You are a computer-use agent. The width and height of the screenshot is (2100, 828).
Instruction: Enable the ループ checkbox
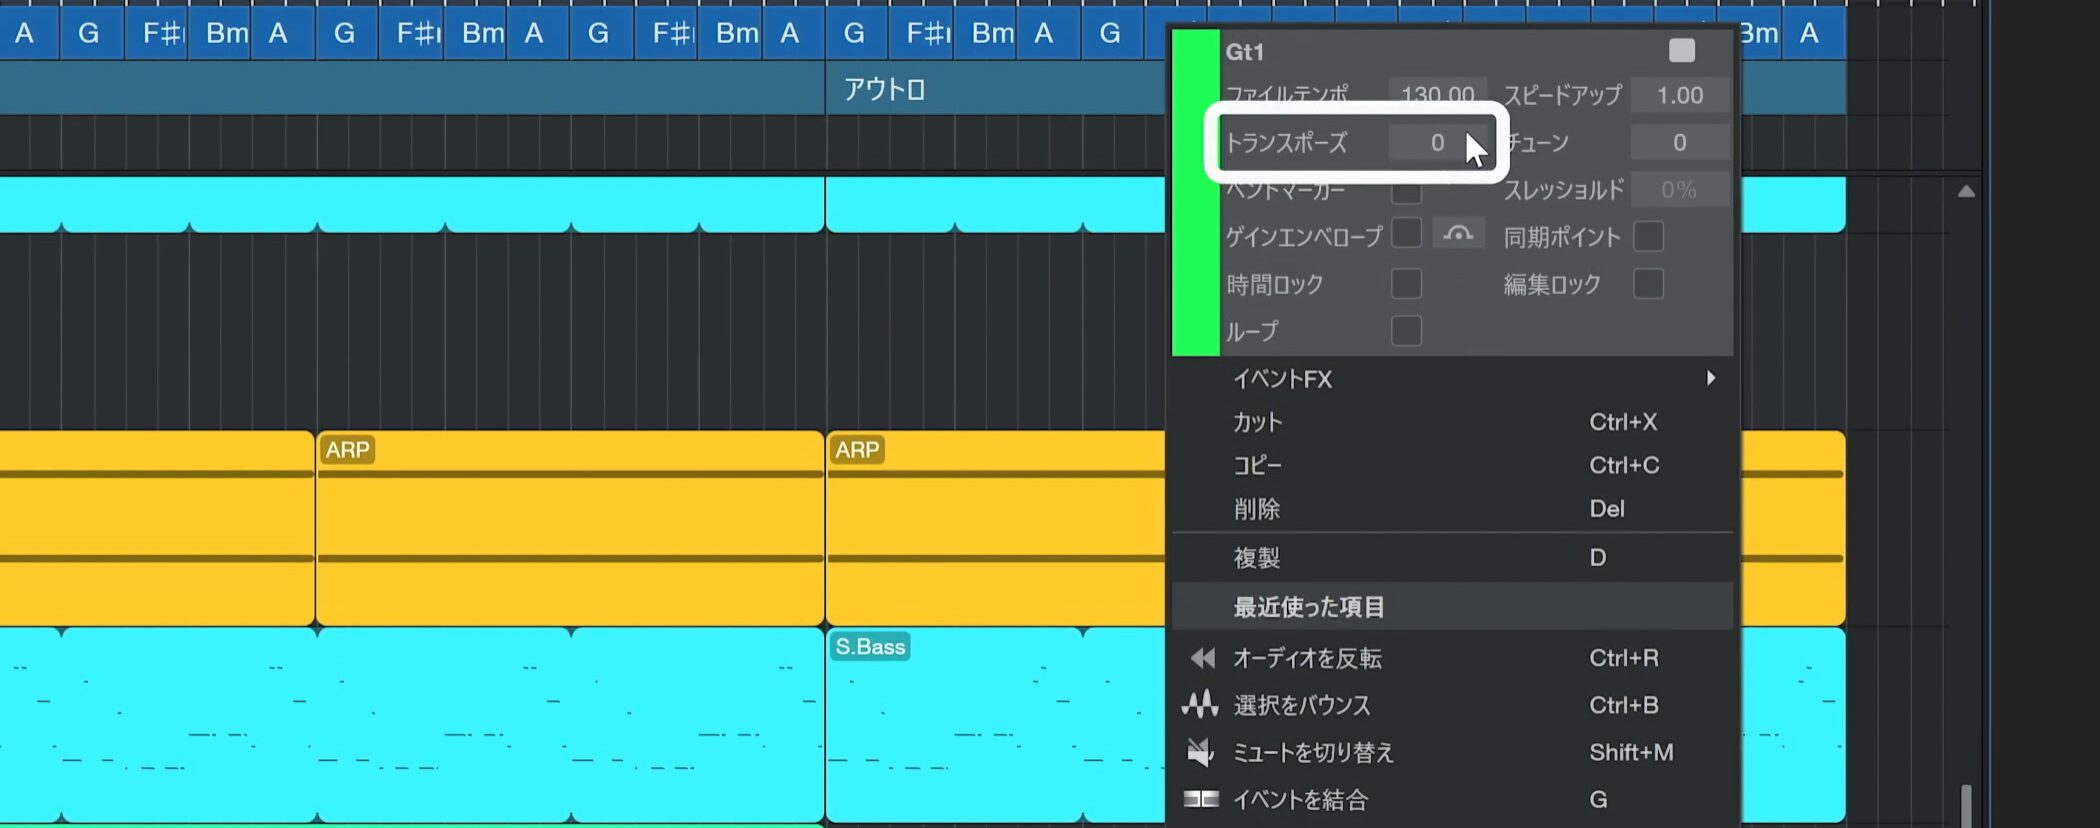click(x=1406, y=331)
